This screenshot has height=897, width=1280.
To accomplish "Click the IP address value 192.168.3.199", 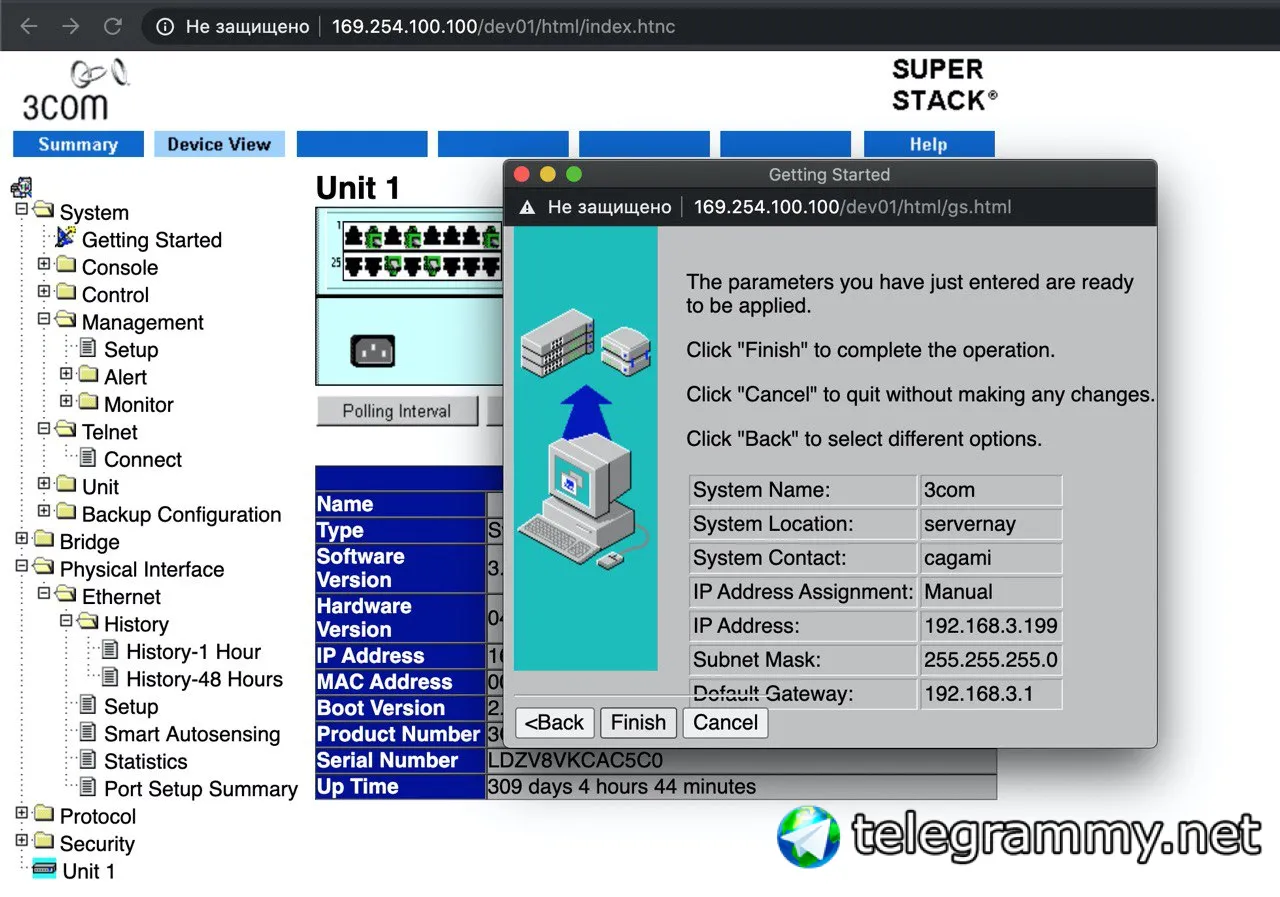I will tap(991, 627).
